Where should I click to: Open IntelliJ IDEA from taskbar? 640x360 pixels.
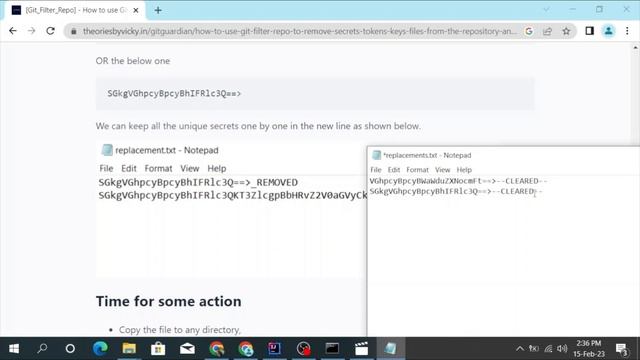point(274,349)
